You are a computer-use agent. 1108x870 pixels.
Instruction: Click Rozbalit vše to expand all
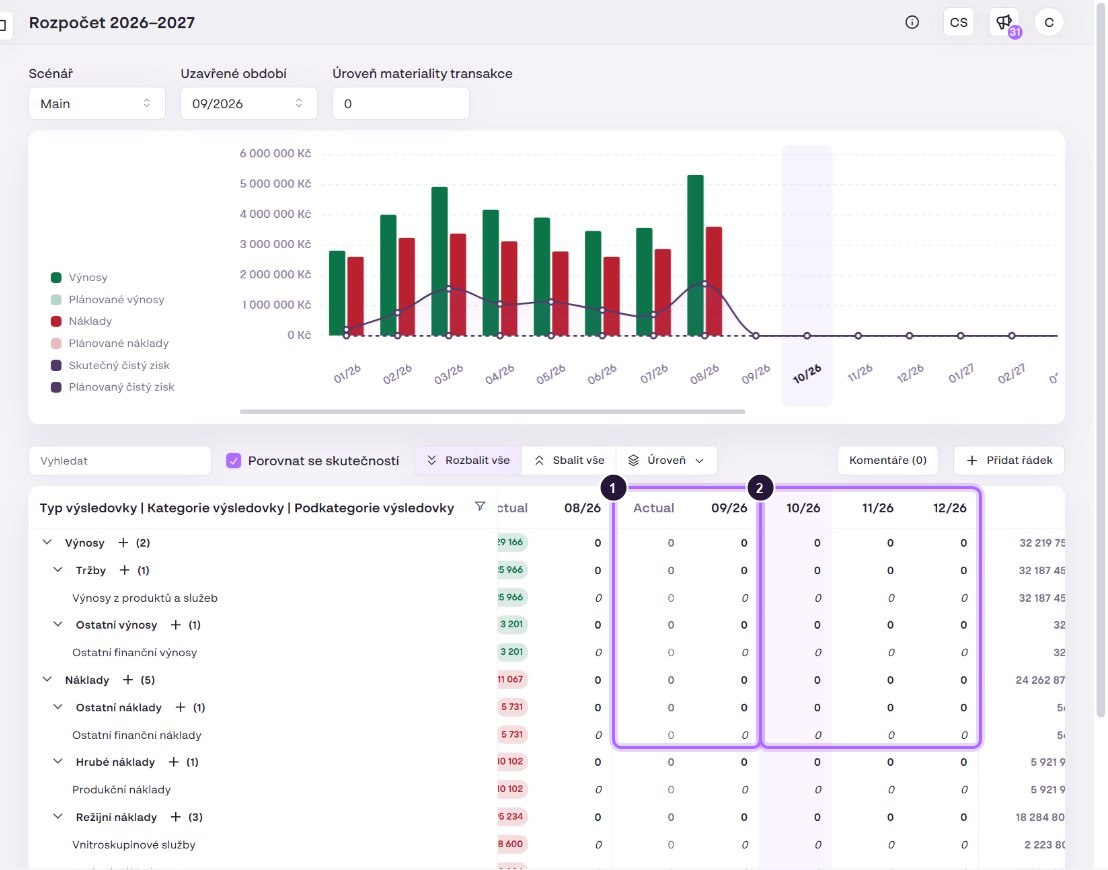[x=468, y=461]
